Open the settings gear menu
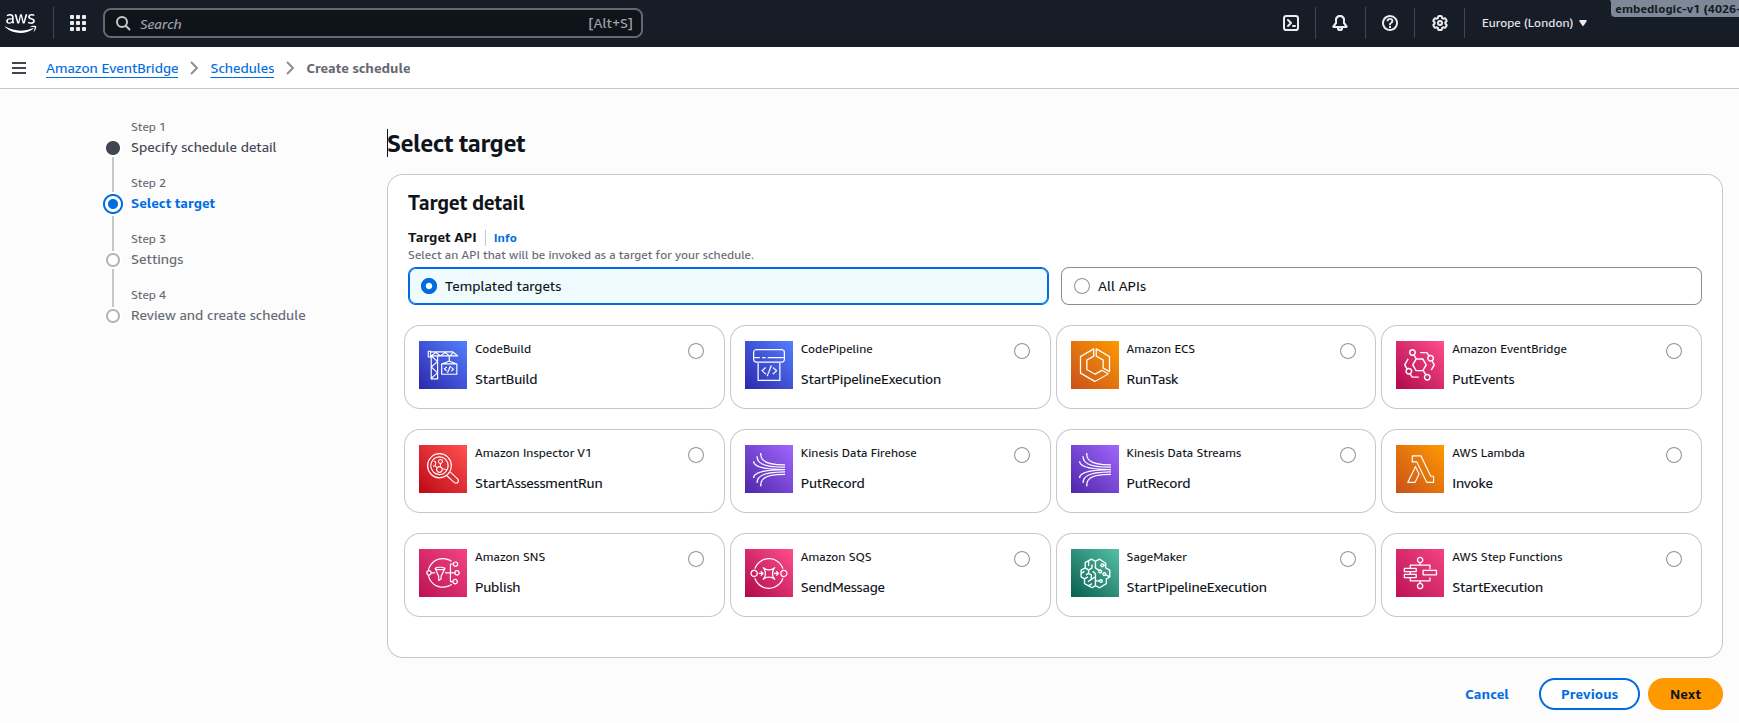This screenshot has height=723, width=1739. [x=1440, y=23]
